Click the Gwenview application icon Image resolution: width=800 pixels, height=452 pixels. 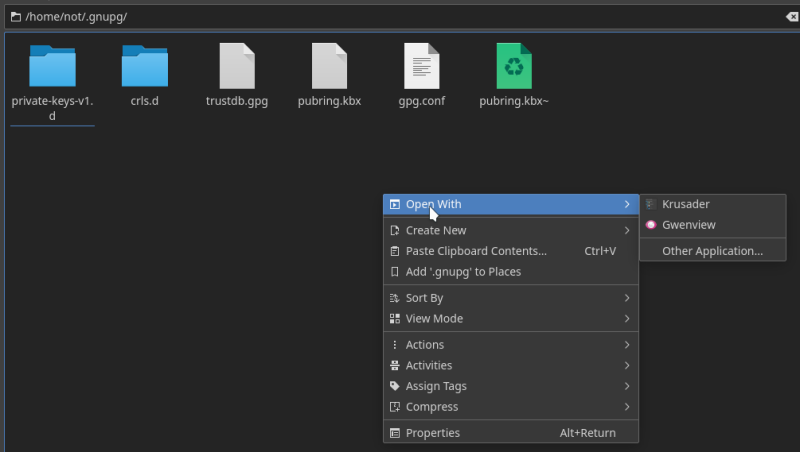pos(651,225)
